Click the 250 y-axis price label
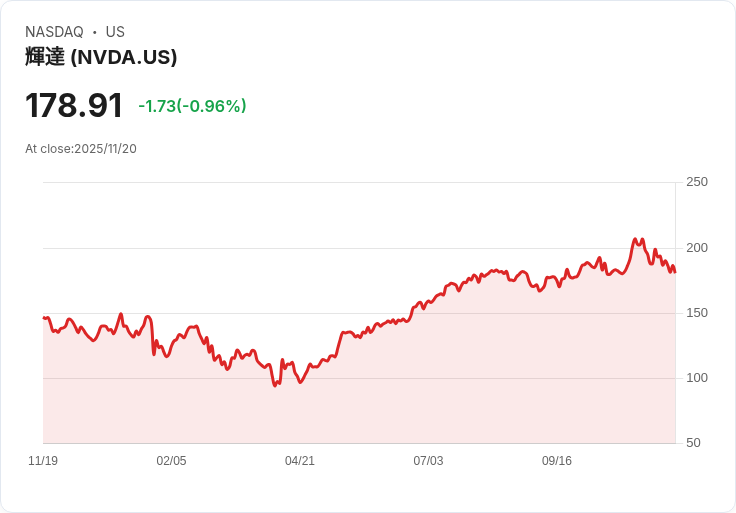Image resolution: width=736 pixels, height=513 pixels. pos(697,182)
